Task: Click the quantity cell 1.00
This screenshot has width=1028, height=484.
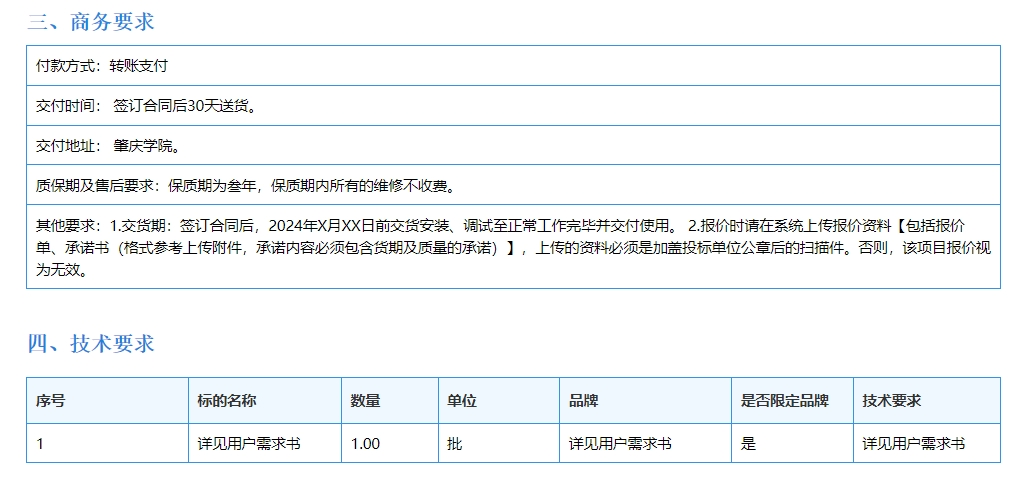Action: [x=365, y=444]
